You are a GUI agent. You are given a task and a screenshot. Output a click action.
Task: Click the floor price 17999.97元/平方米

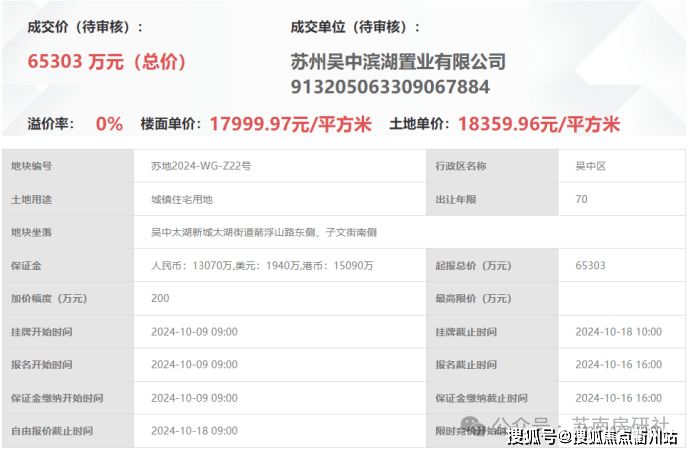[x=290, y=124]
